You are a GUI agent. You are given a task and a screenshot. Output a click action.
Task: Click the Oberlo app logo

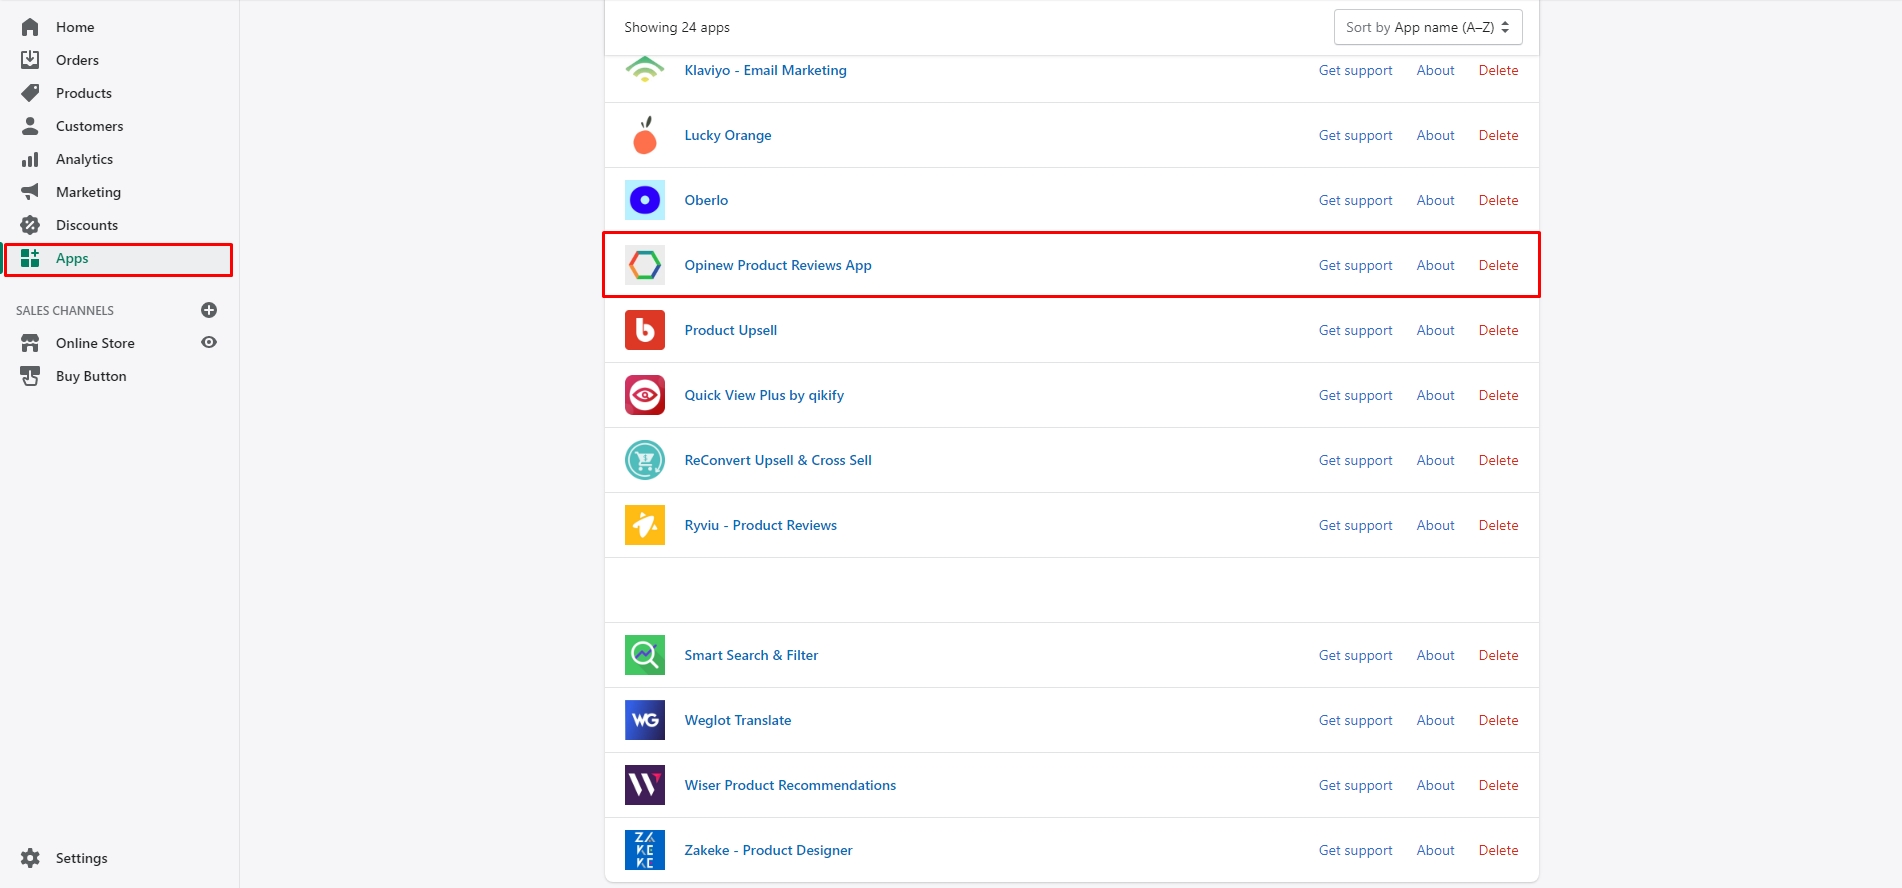645,200
